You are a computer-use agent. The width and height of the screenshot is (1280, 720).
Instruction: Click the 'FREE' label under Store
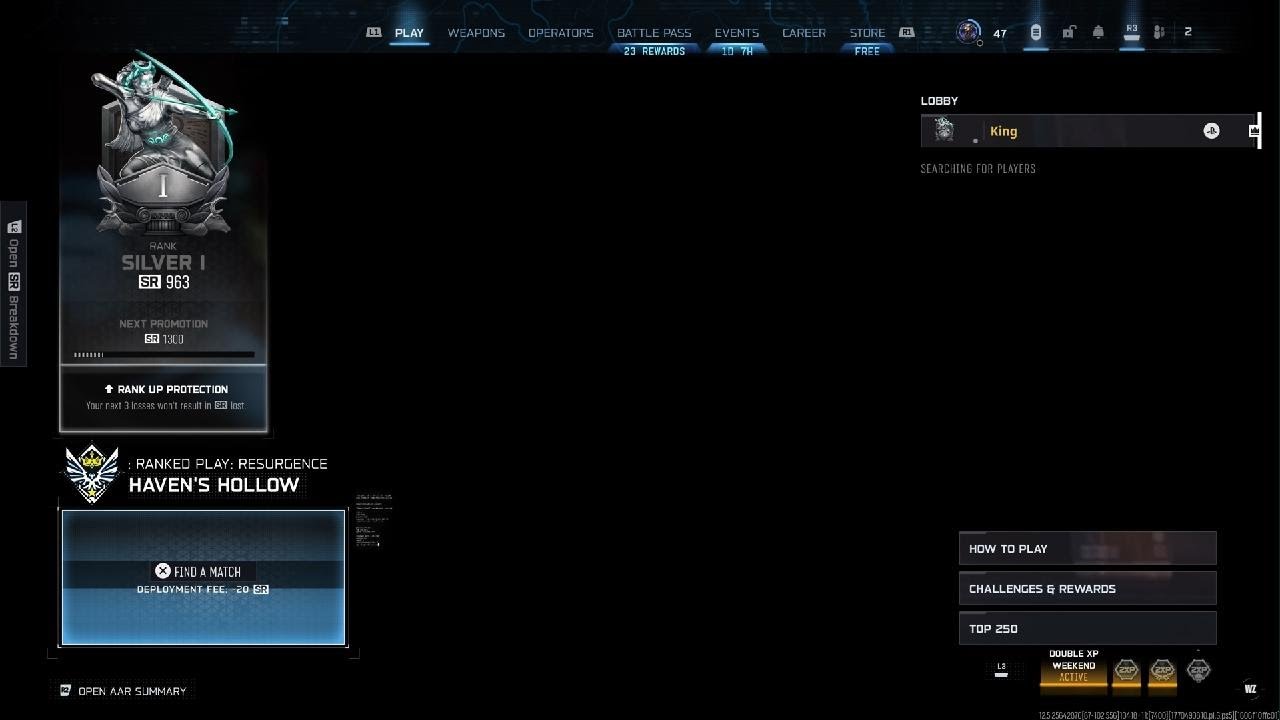tap(867, 51)
